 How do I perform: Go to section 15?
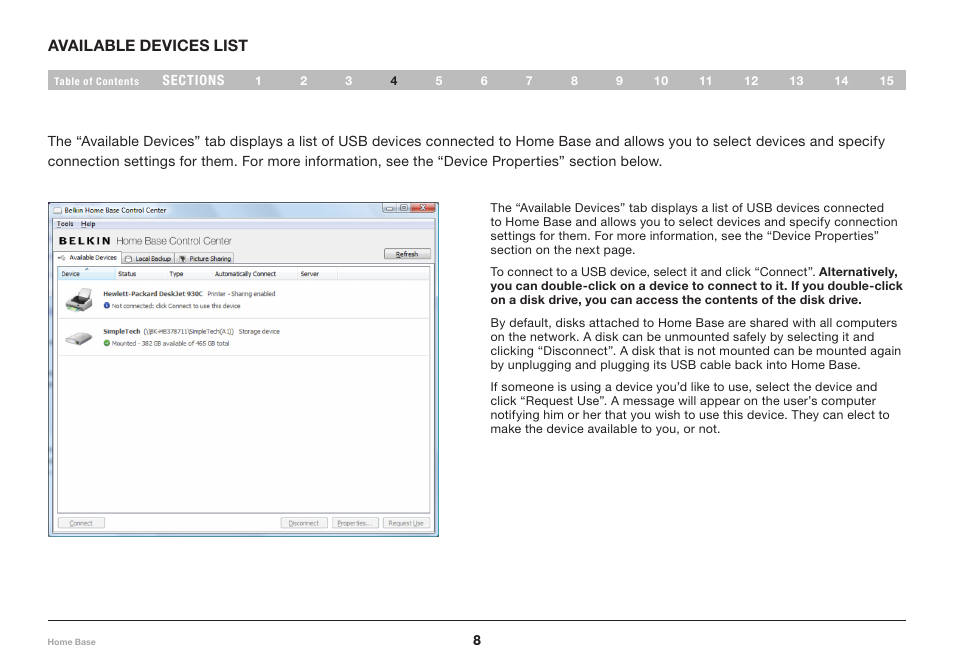pyautogui.click(x=886, y=81)
